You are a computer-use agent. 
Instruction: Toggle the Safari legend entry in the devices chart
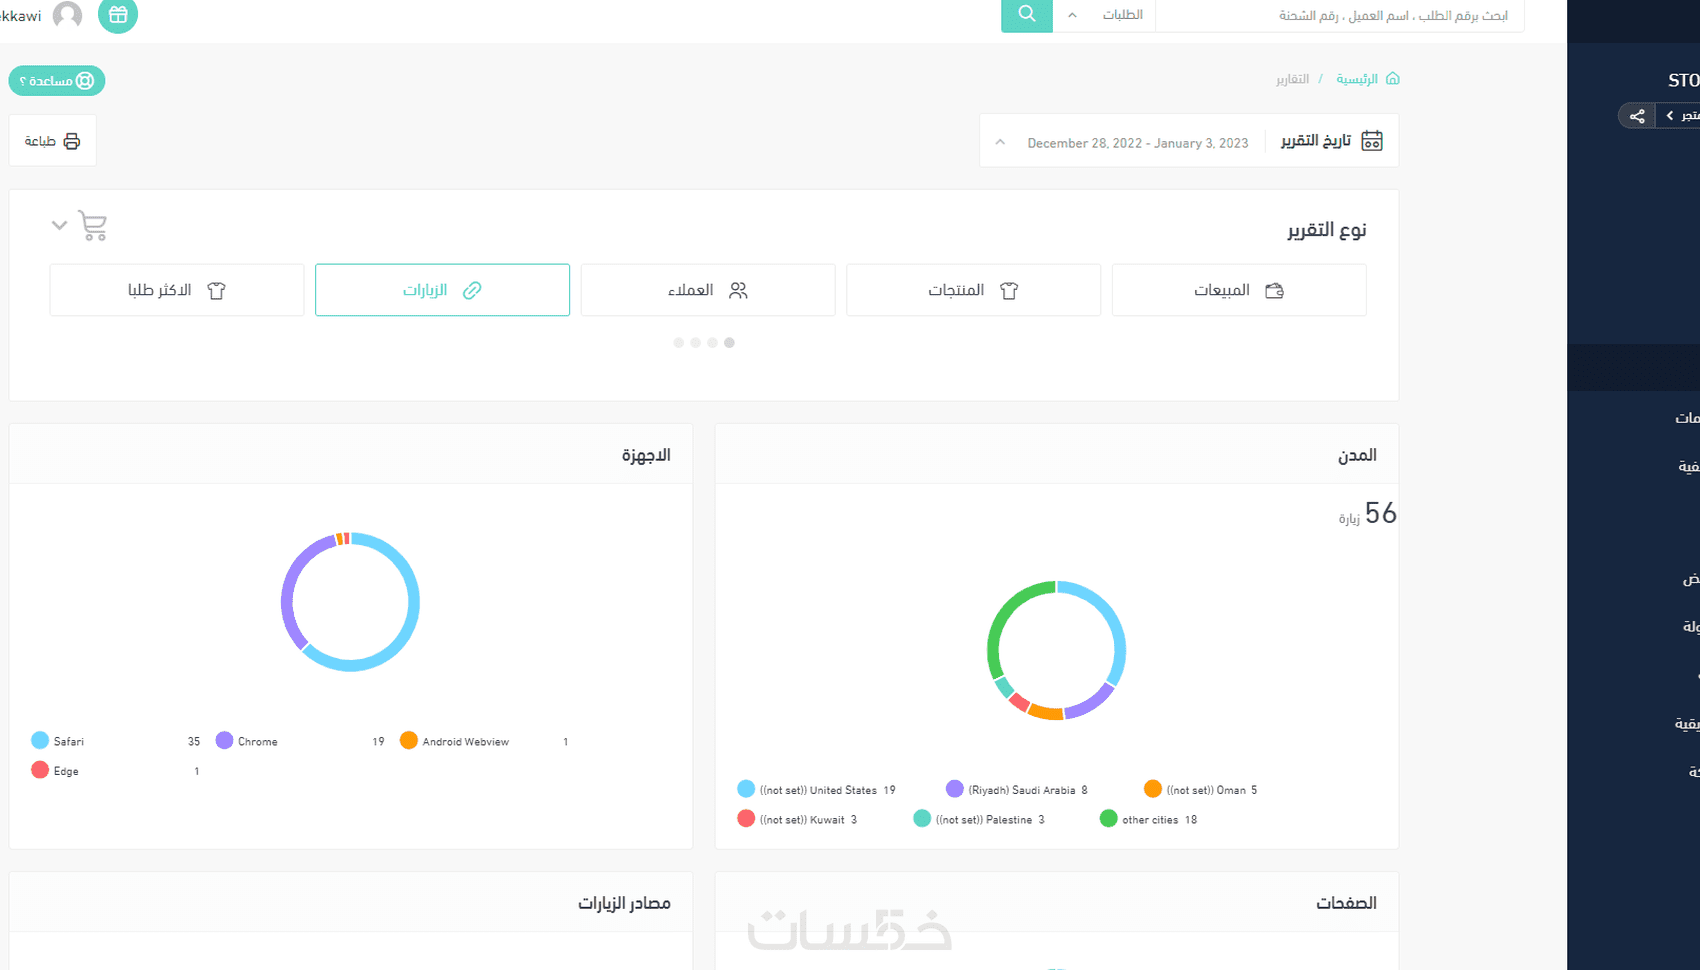(x=58, y=741)
